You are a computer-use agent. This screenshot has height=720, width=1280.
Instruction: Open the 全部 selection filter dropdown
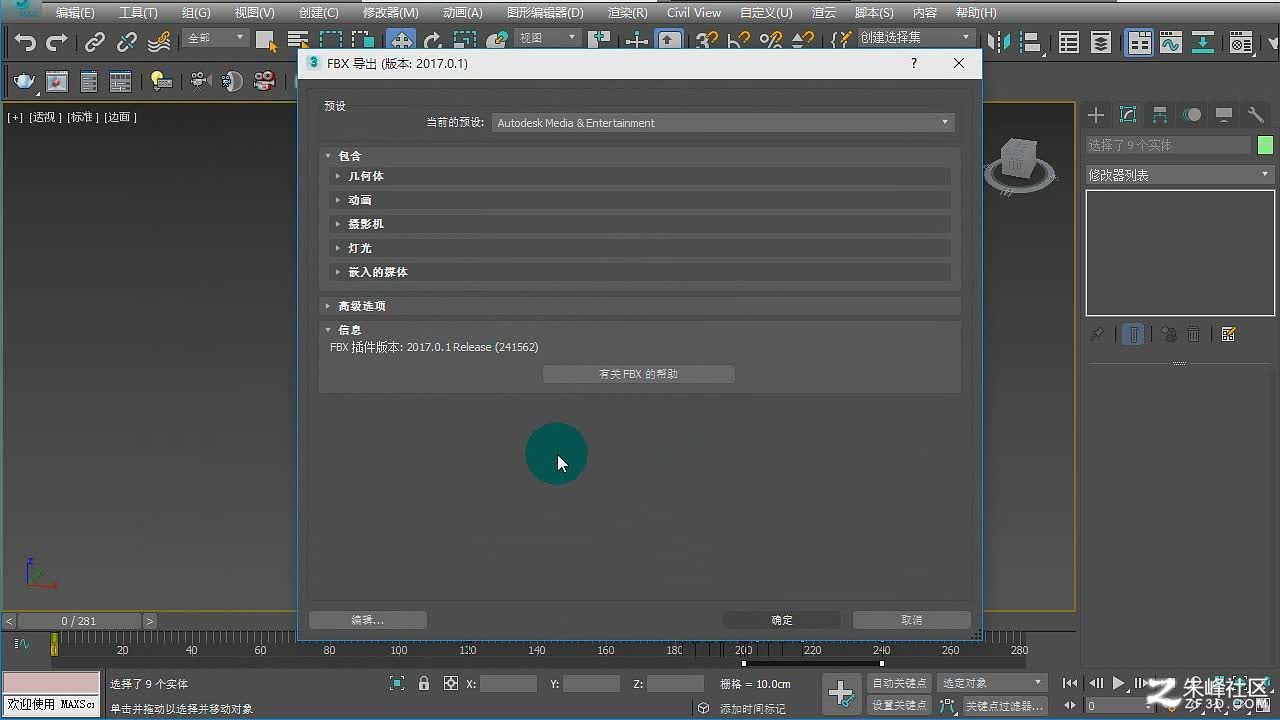pyautogui.click(x=215, y=38)
